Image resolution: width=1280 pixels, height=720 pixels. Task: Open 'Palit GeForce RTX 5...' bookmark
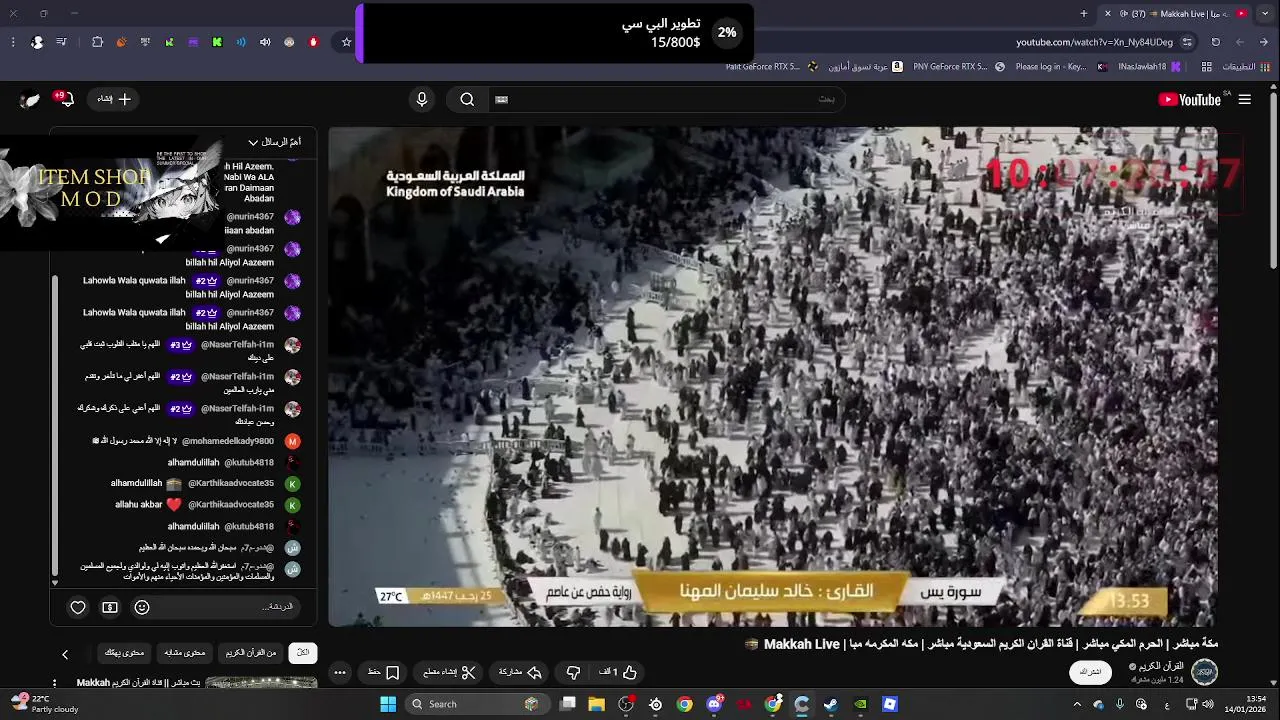click(773, 67)
